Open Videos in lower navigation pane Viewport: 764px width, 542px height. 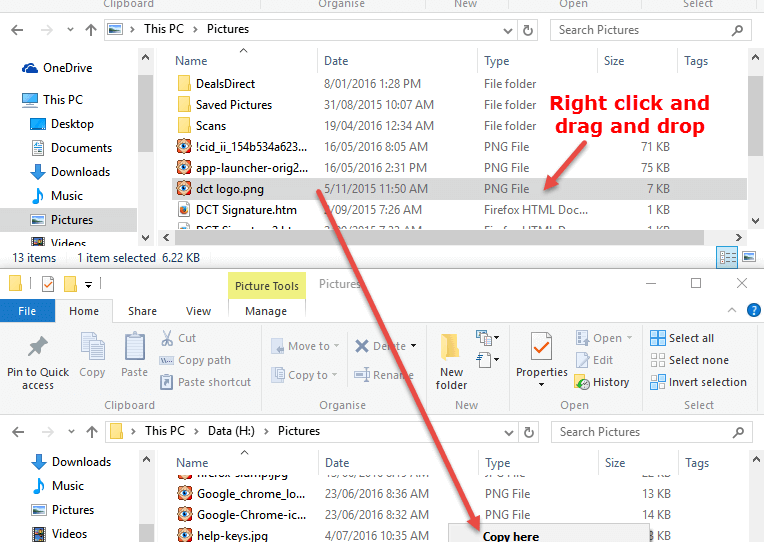click(x=59, y=534)
